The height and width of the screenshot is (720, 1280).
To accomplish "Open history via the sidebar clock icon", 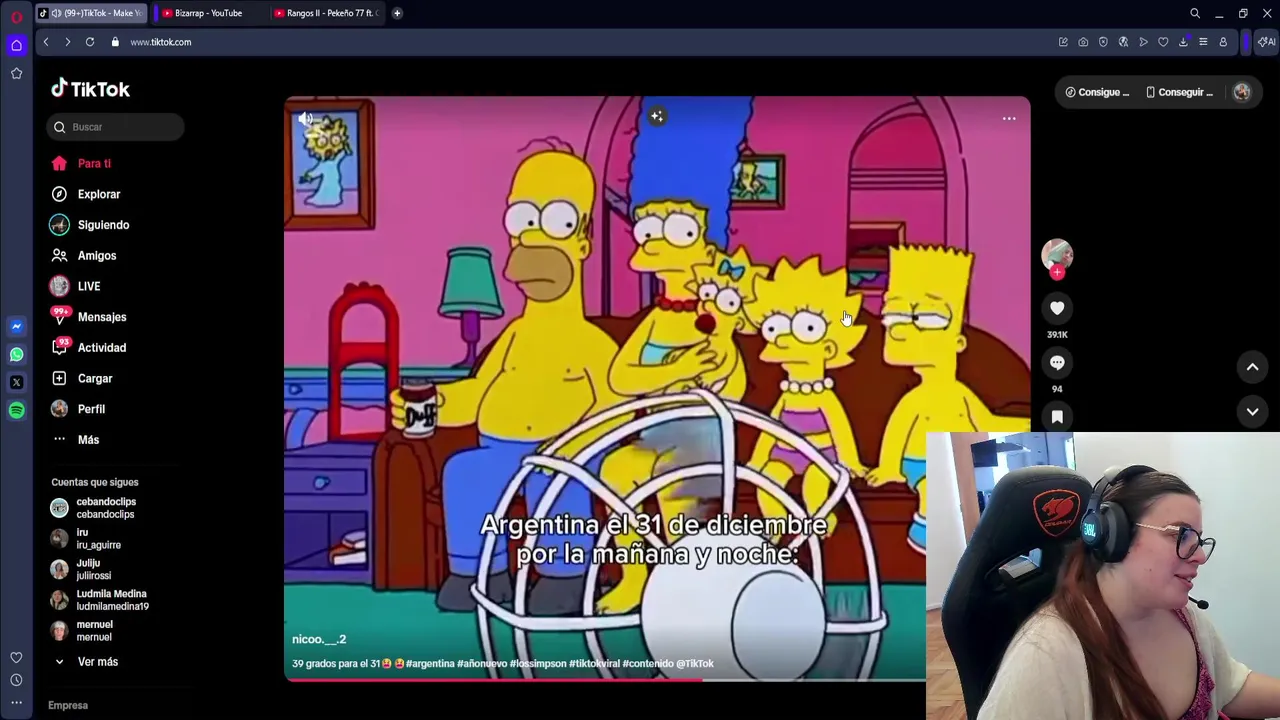I will 16,680.
